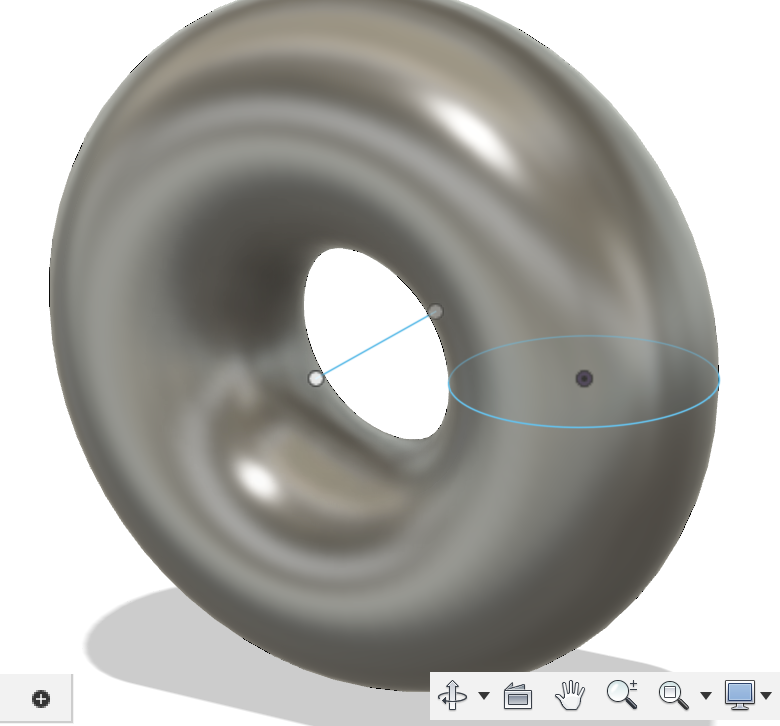The width and height of the screenshot is (780, 726).
Task: Expand the Zoom Window options arrow
Action: point(705,695)
